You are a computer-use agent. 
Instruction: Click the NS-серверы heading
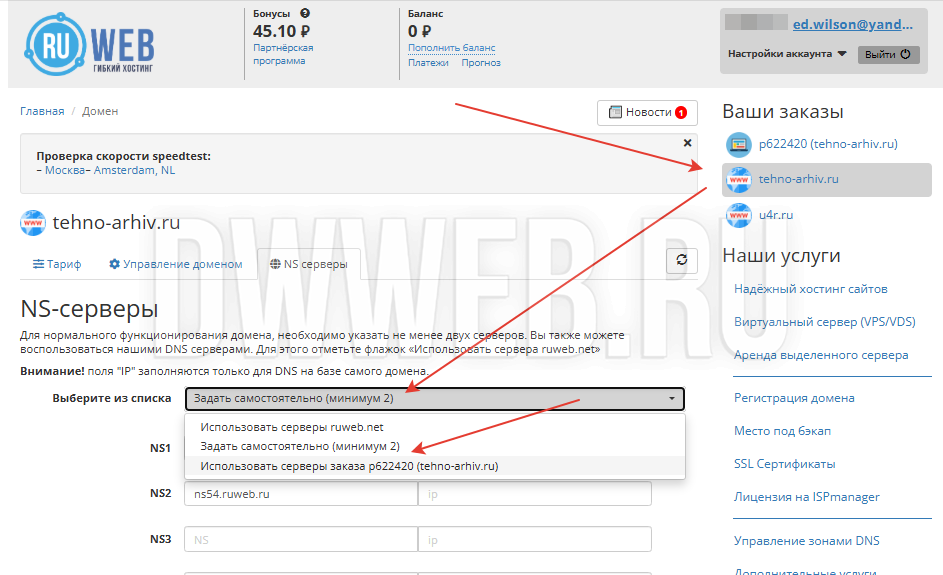click(89, 309)
